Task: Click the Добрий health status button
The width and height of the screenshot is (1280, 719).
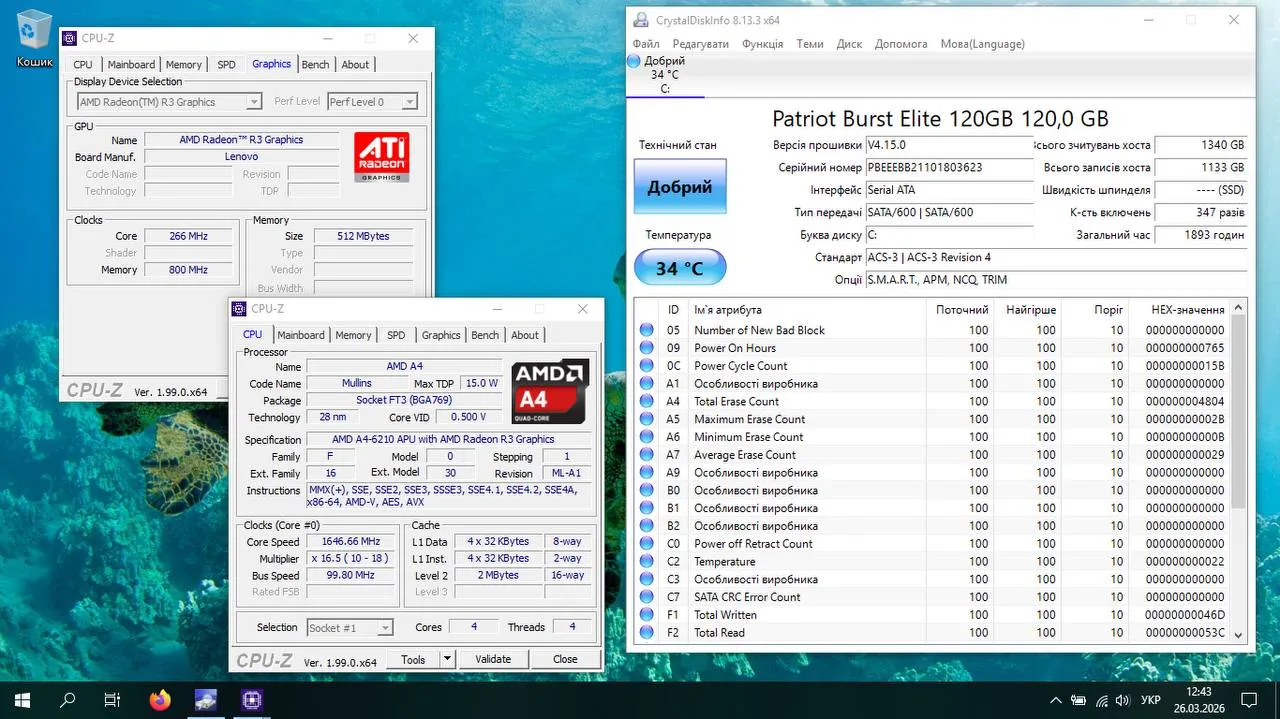Action: coord(680,187)
